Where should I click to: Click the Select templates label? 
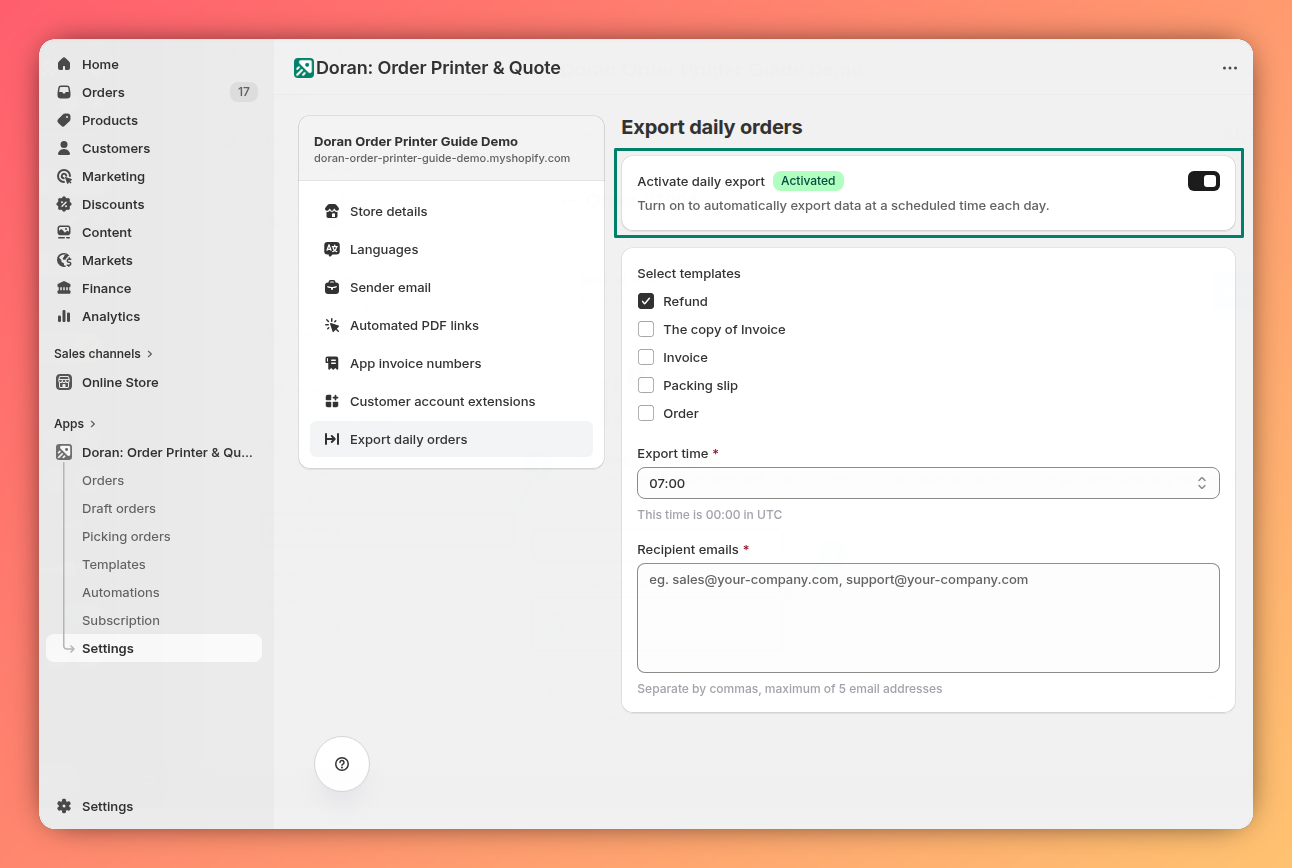(x=689, y=273)
